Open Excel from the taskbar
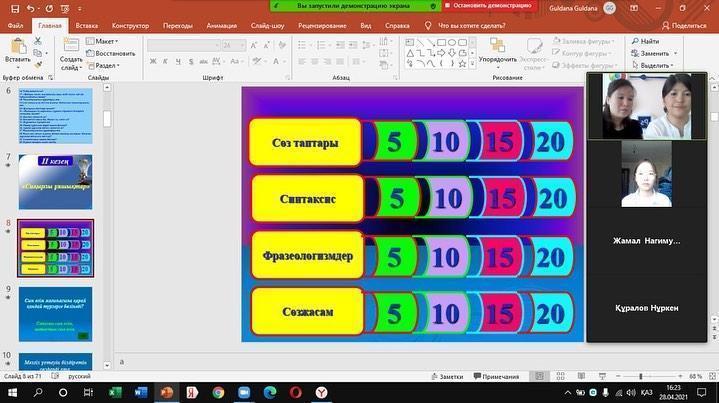Image resolution: width=719 pixels, height=403 pixels. click(114, 392)
